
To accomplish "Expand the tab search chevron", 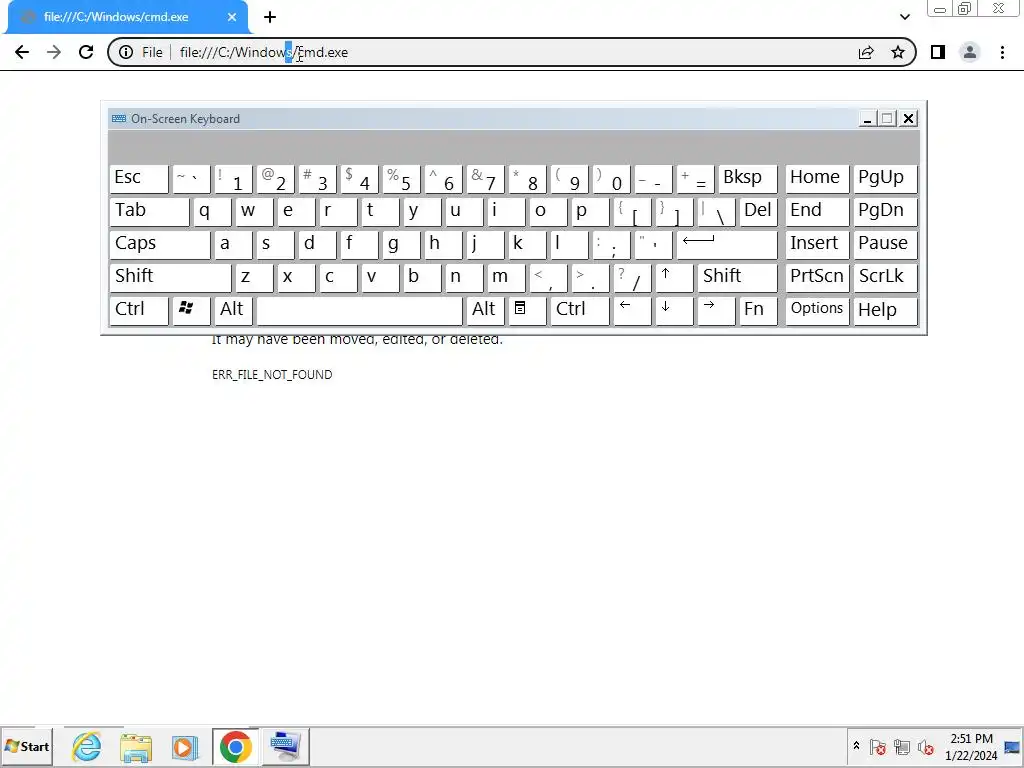I will click(x=904, y=17).
